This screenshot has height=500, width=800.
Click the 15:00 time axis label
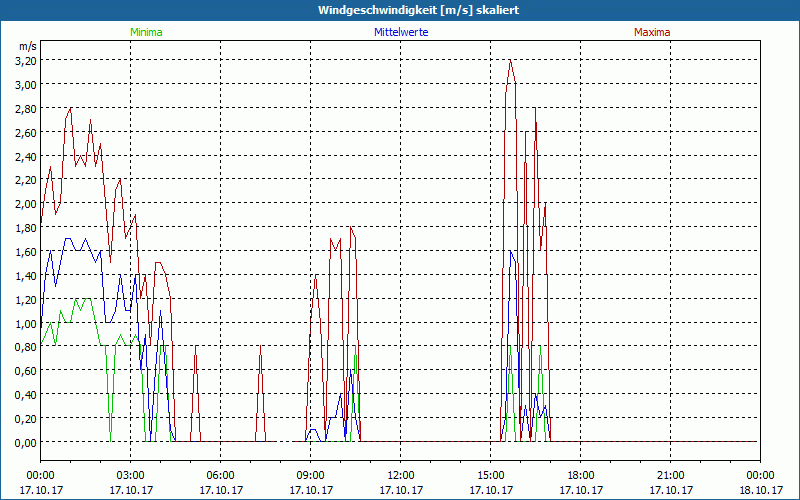click(x=490, y=475)
